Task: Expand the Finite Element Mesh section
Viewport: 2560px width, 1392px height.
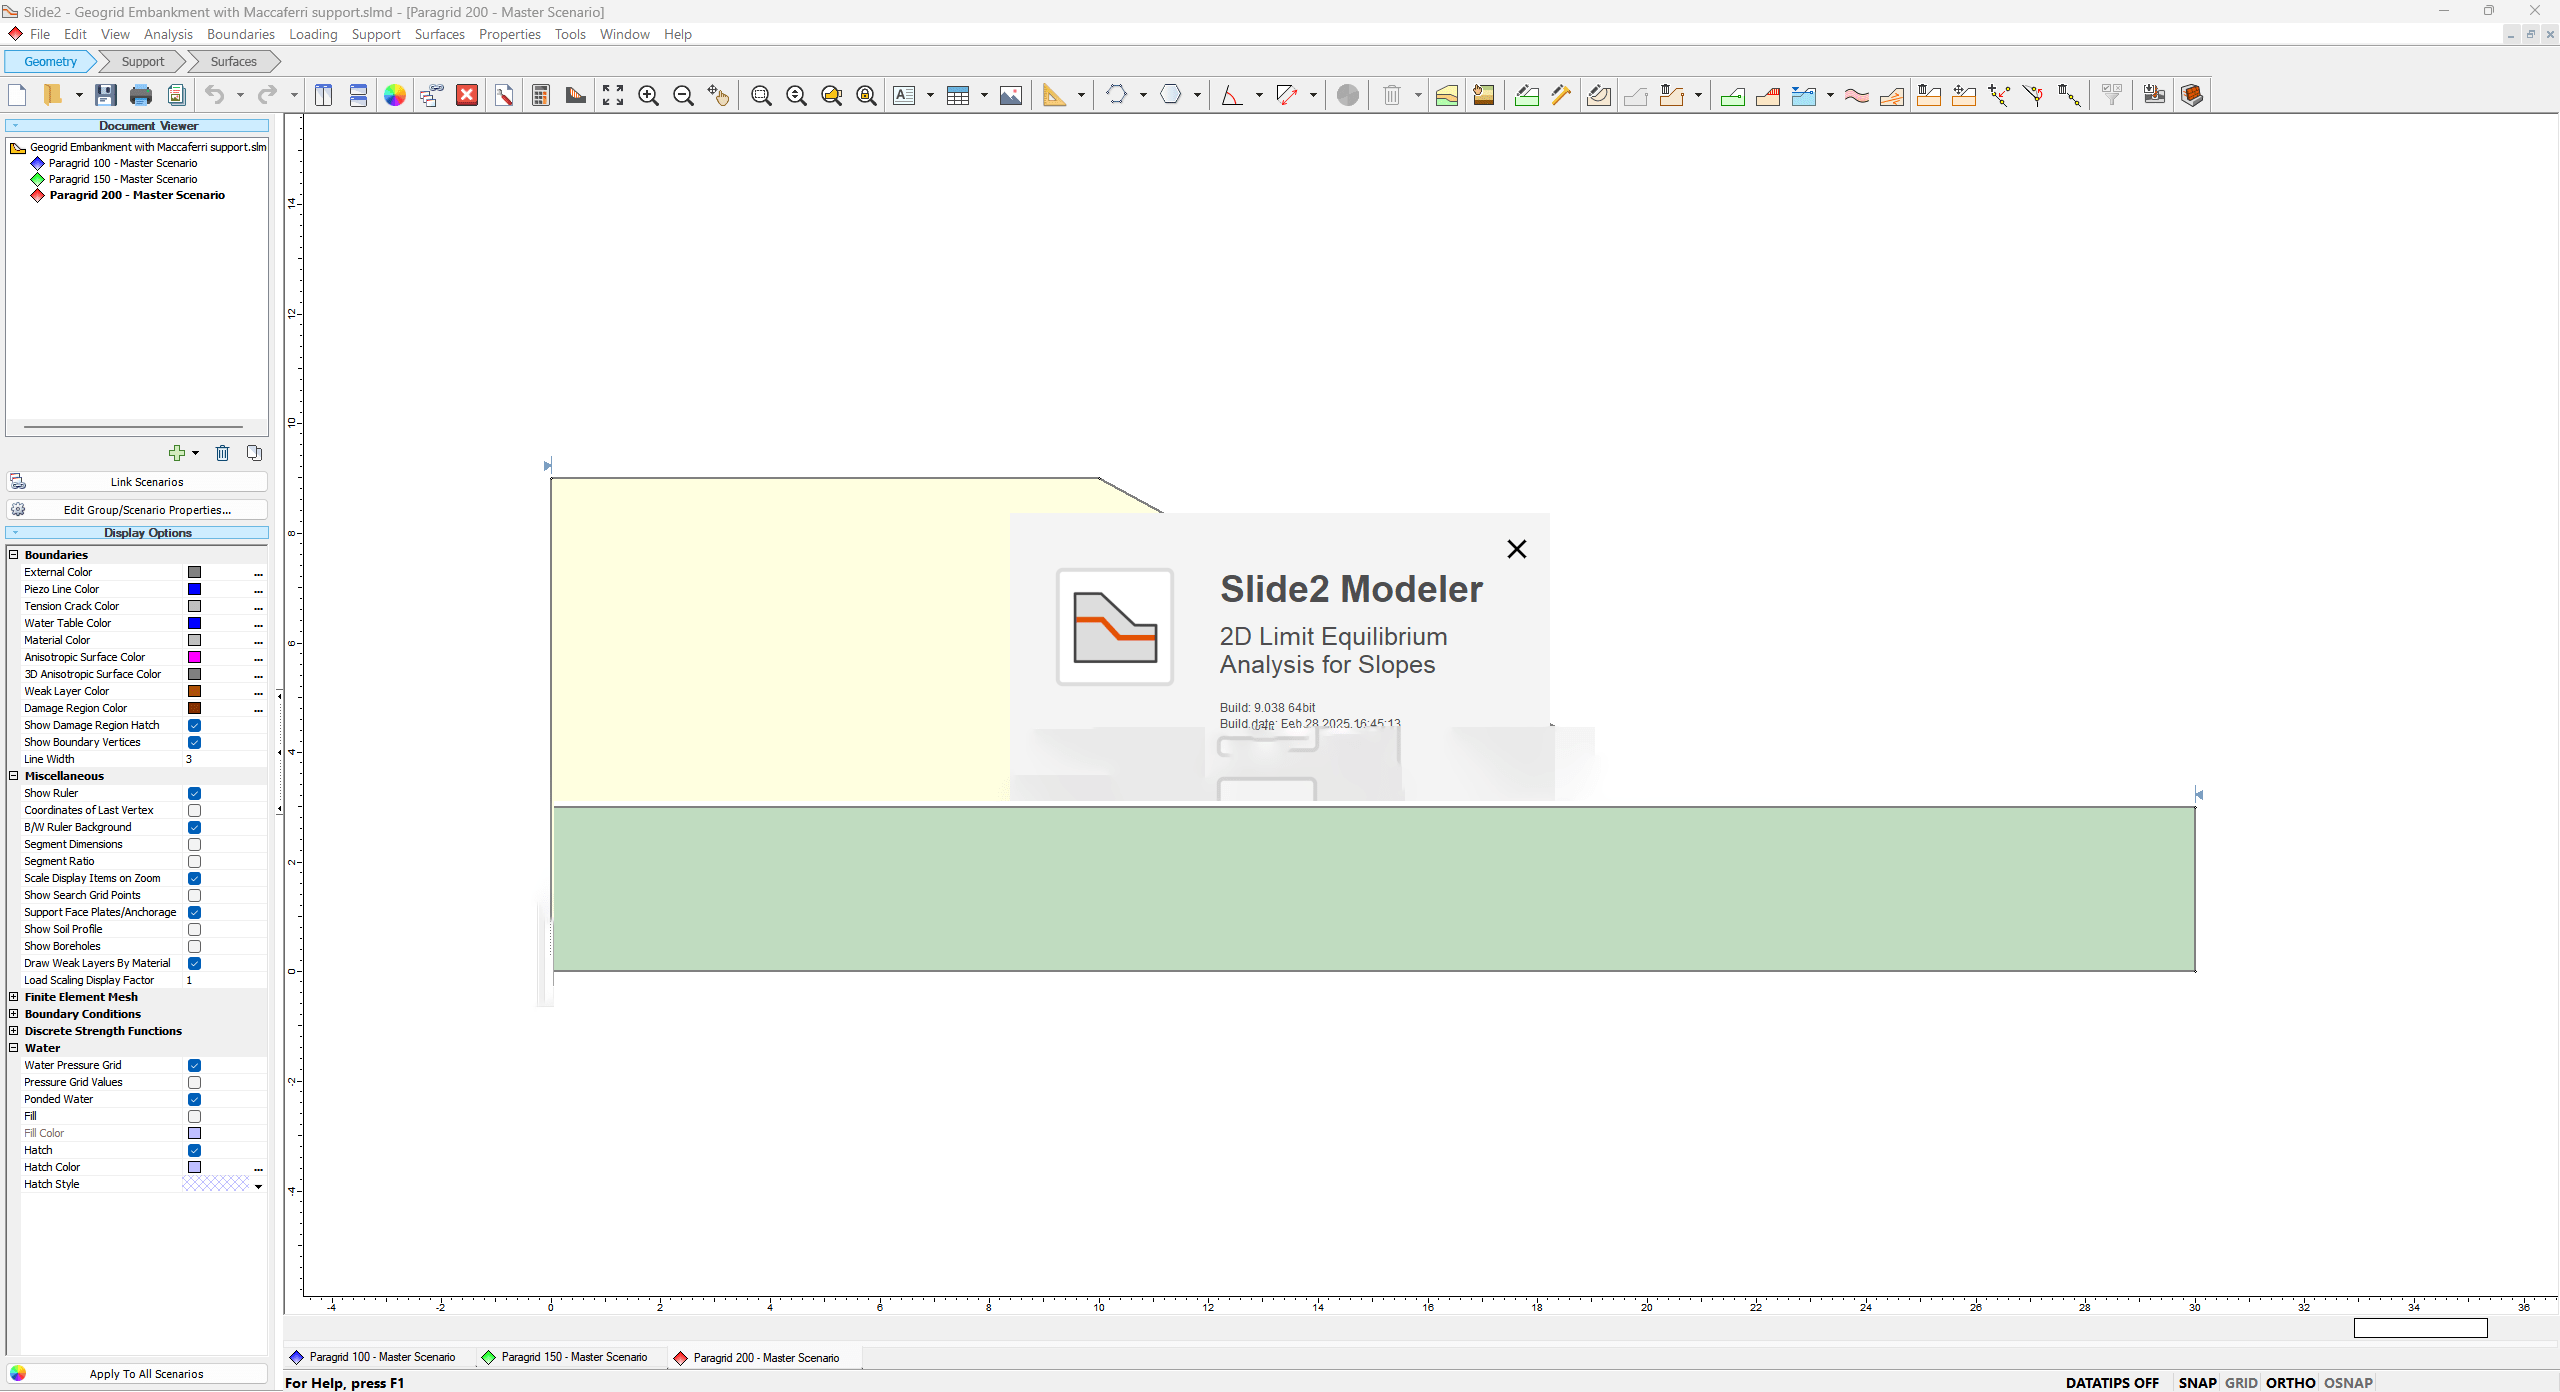Action: point(13,997)
